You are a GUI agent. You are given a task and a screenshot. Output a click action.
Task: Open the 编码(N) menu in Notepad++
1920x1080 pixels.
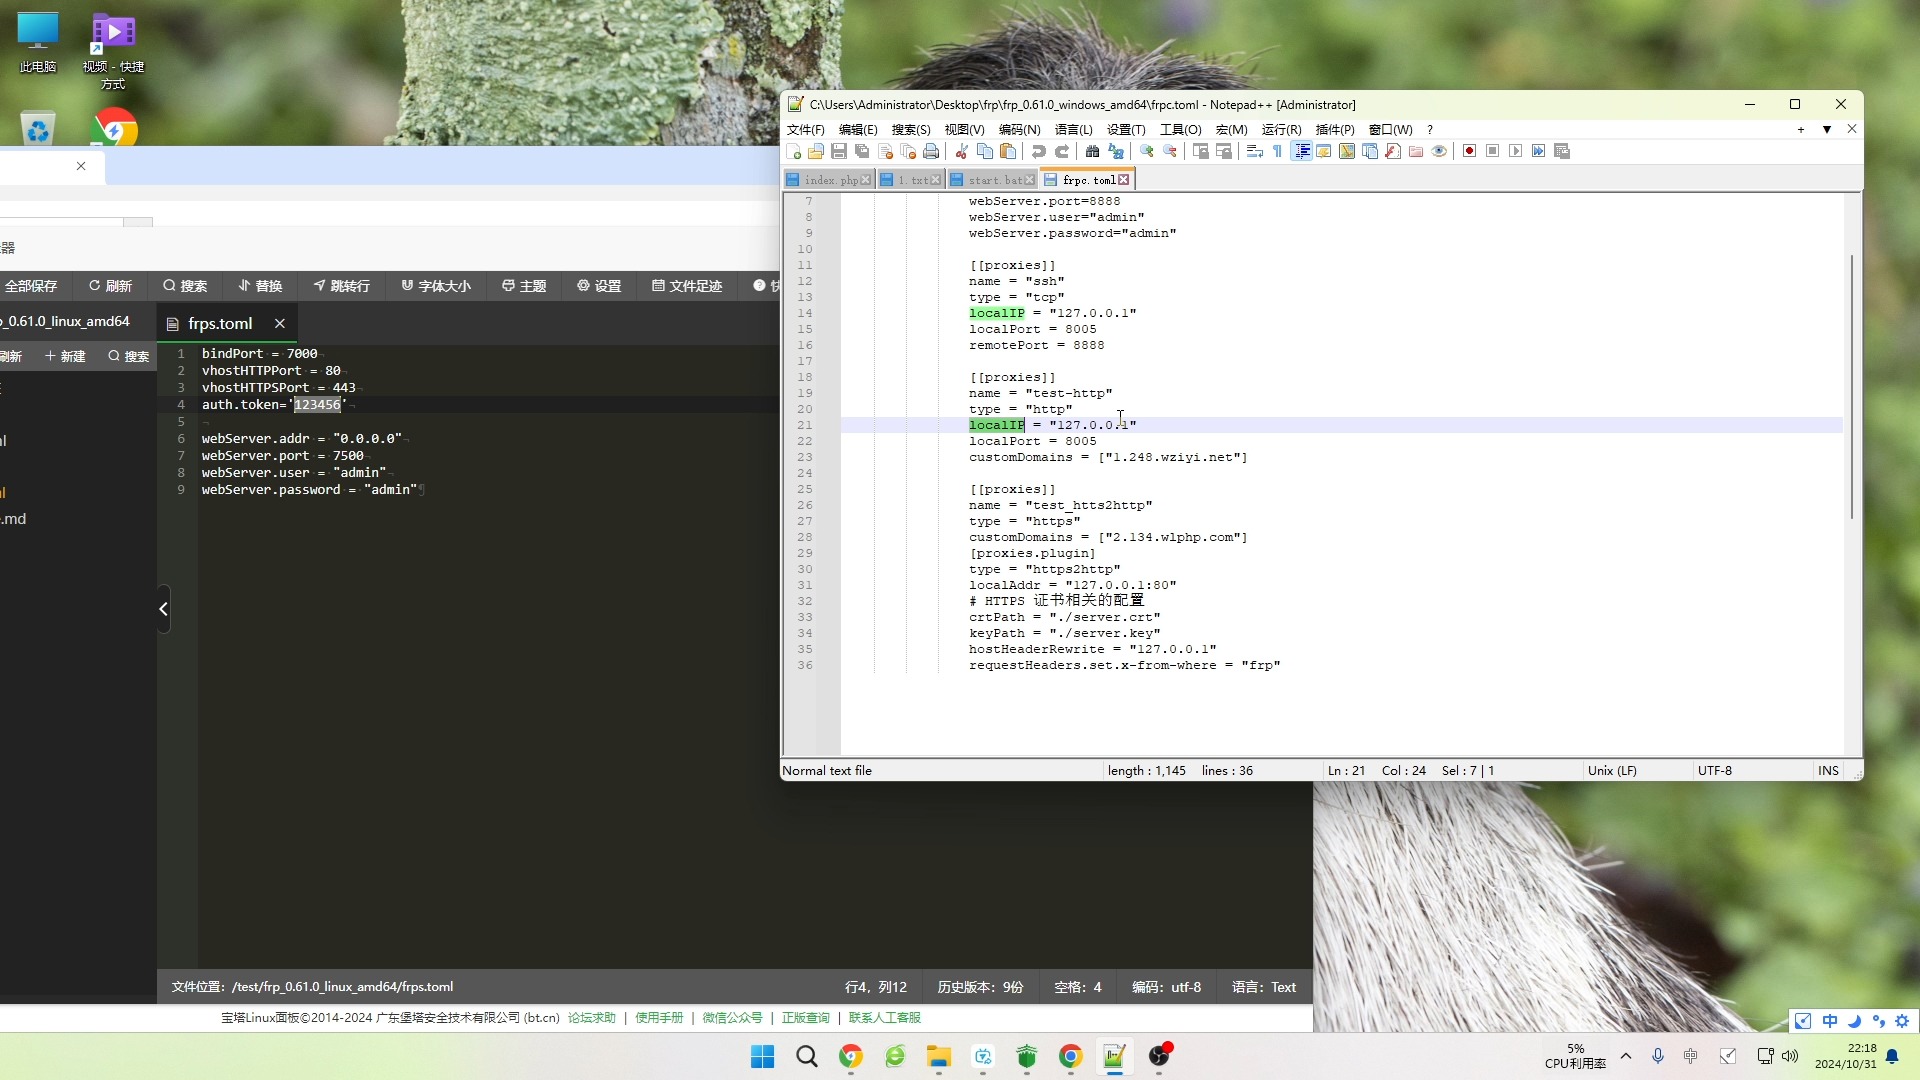(x=1019, y=130)
